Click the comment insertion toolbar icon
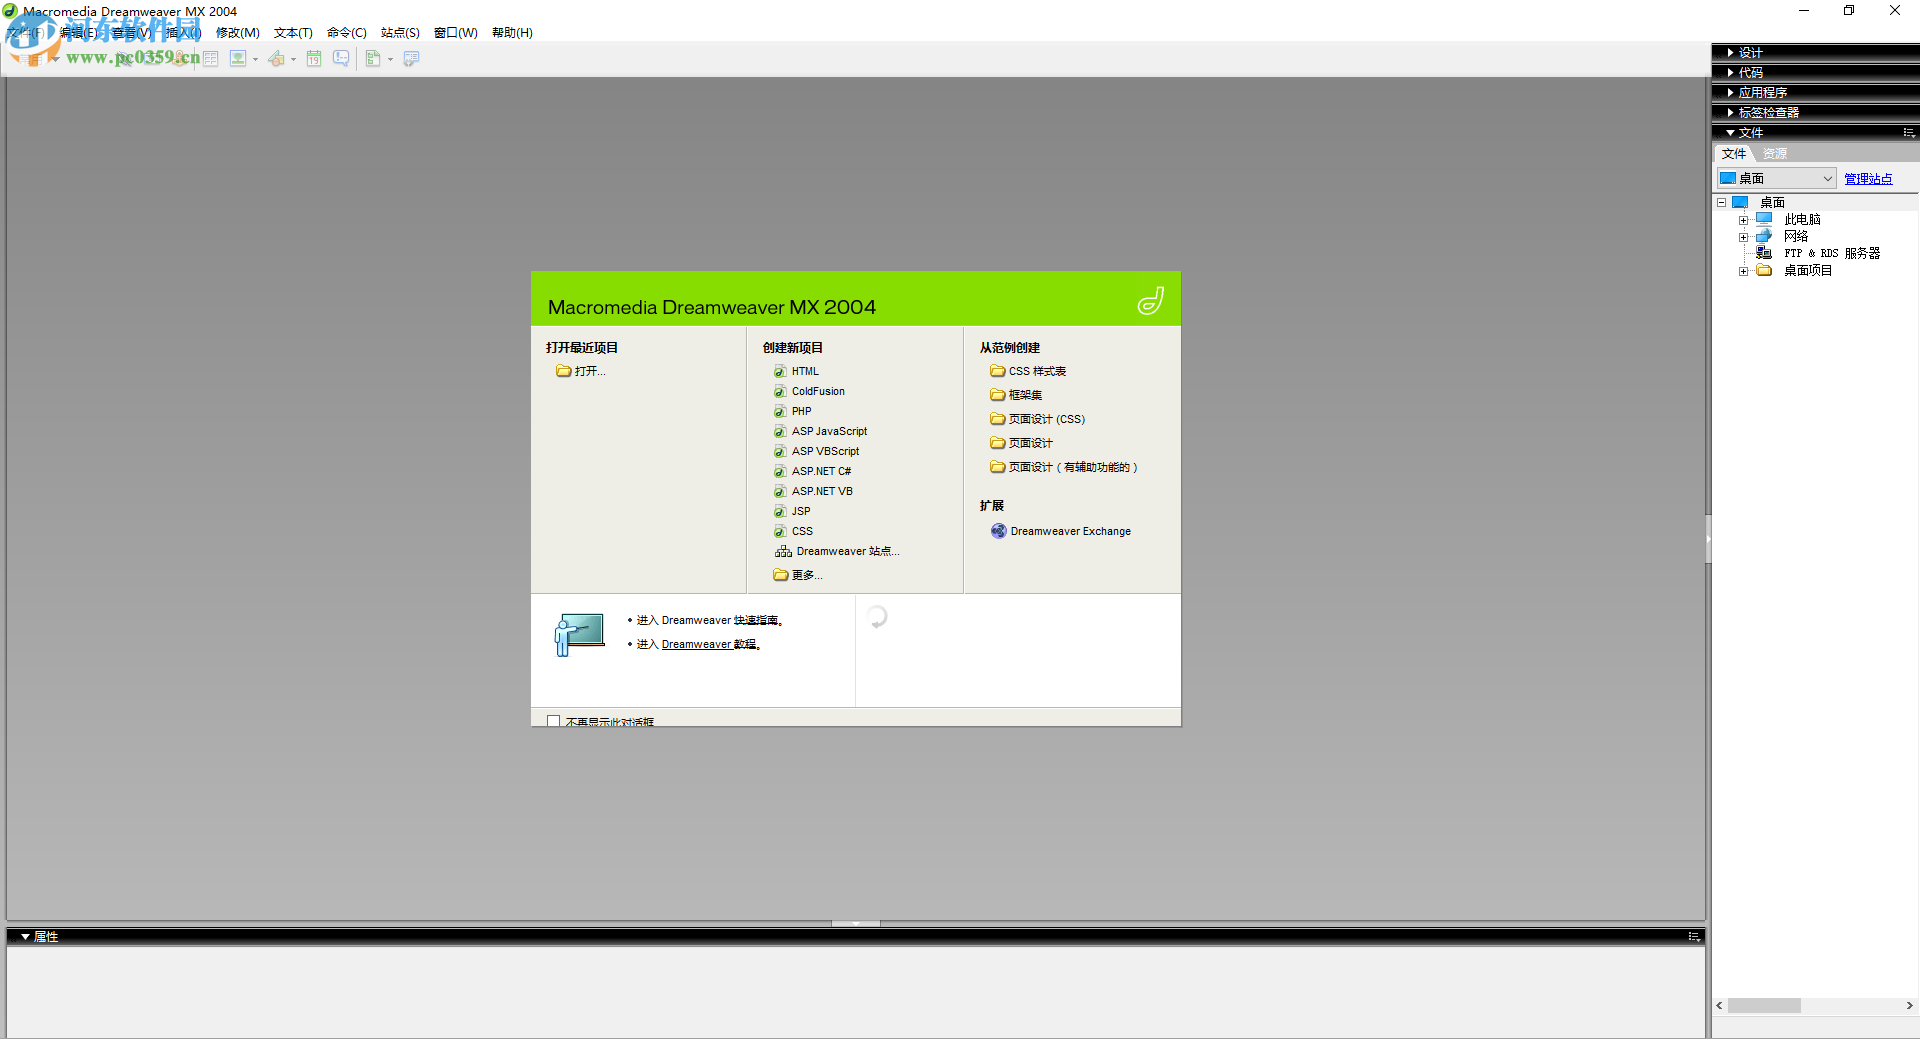Viewport: 1920px width, 1040px height. pos(341,58)
